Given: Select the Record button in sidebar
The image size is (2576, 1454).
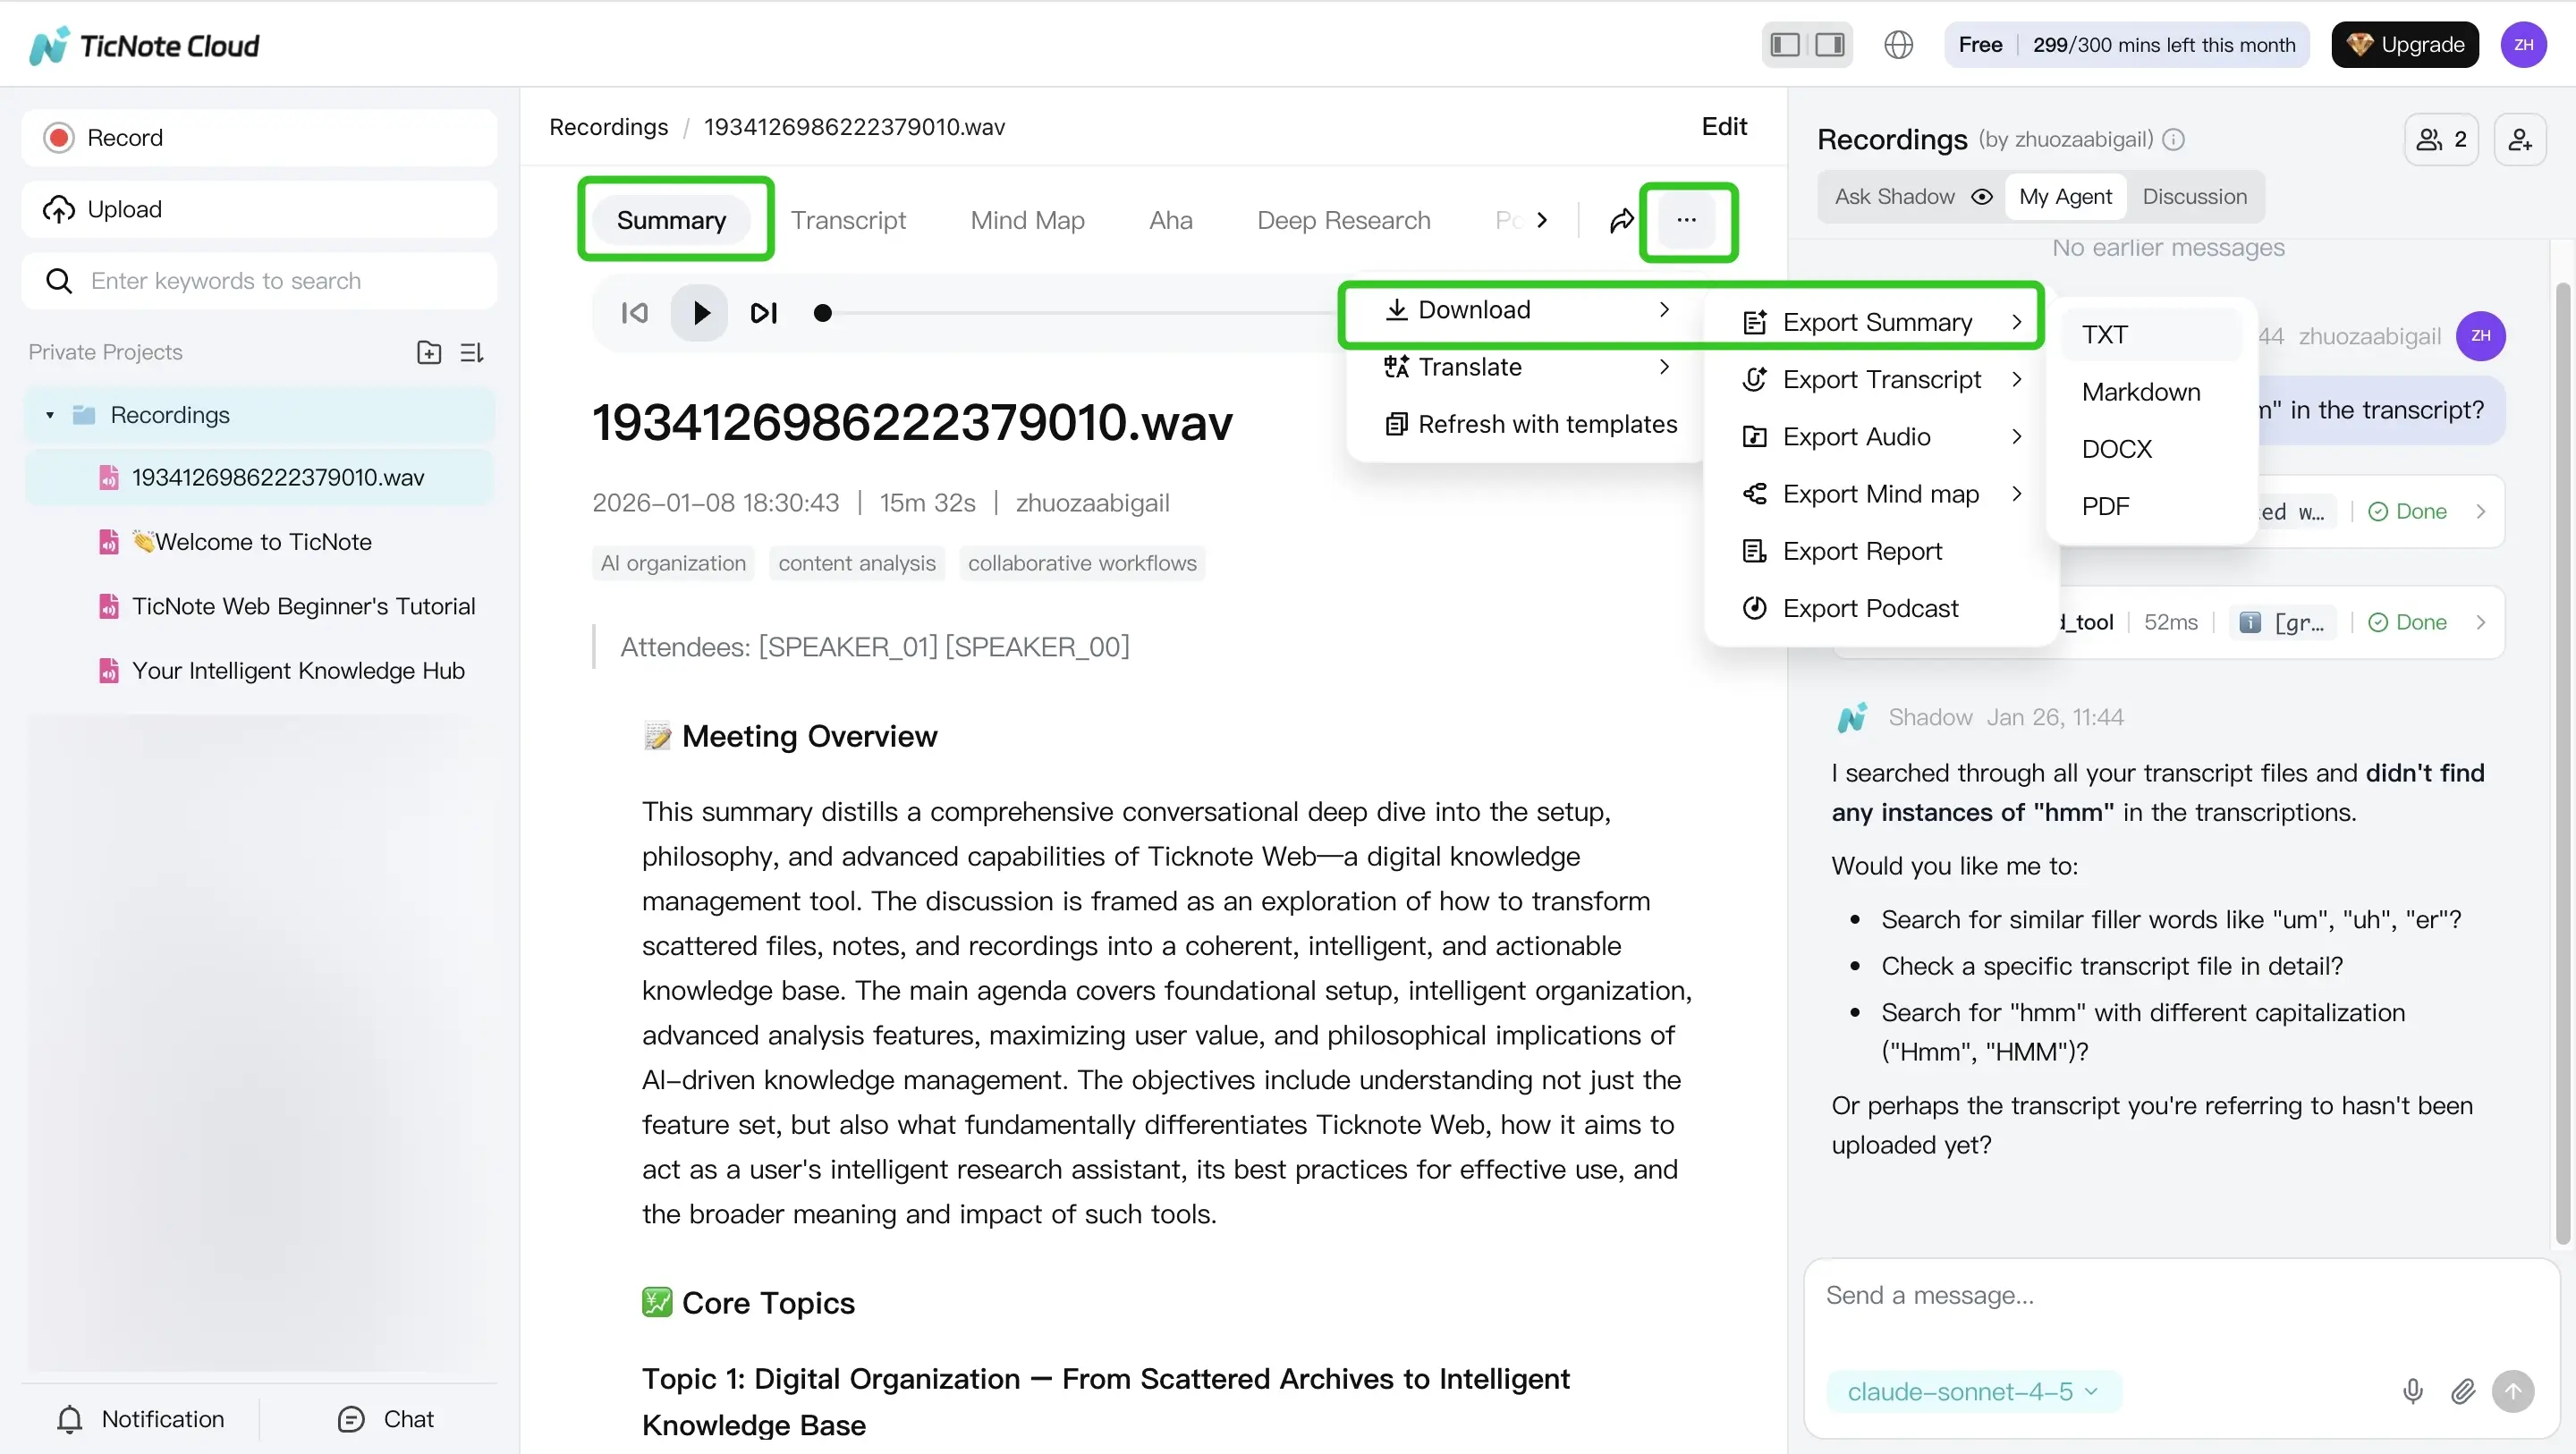Looking at the screenshot, I should (258, 137).
